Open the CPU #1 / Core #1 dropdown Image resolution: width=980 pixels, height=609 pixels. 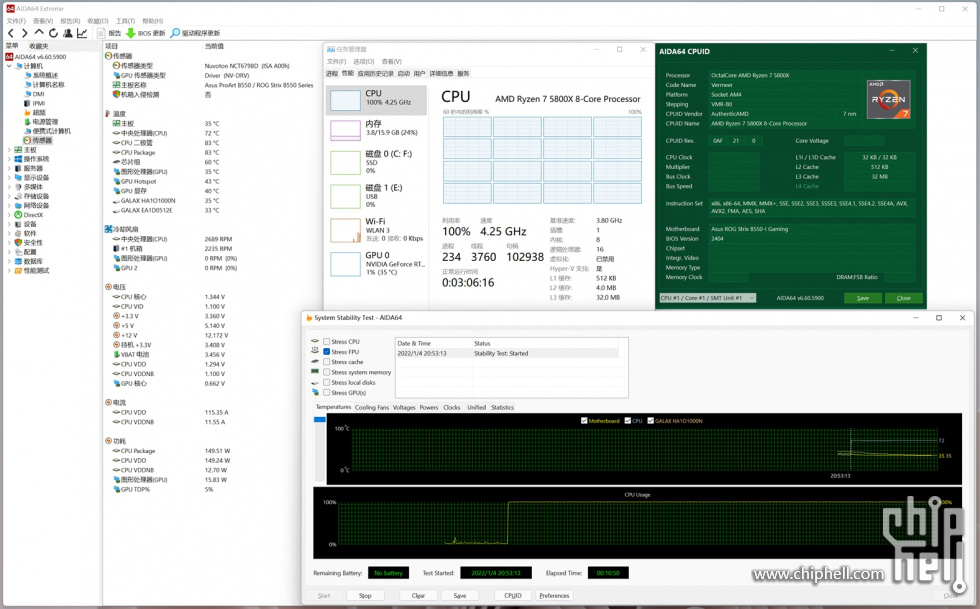[708, 298]
